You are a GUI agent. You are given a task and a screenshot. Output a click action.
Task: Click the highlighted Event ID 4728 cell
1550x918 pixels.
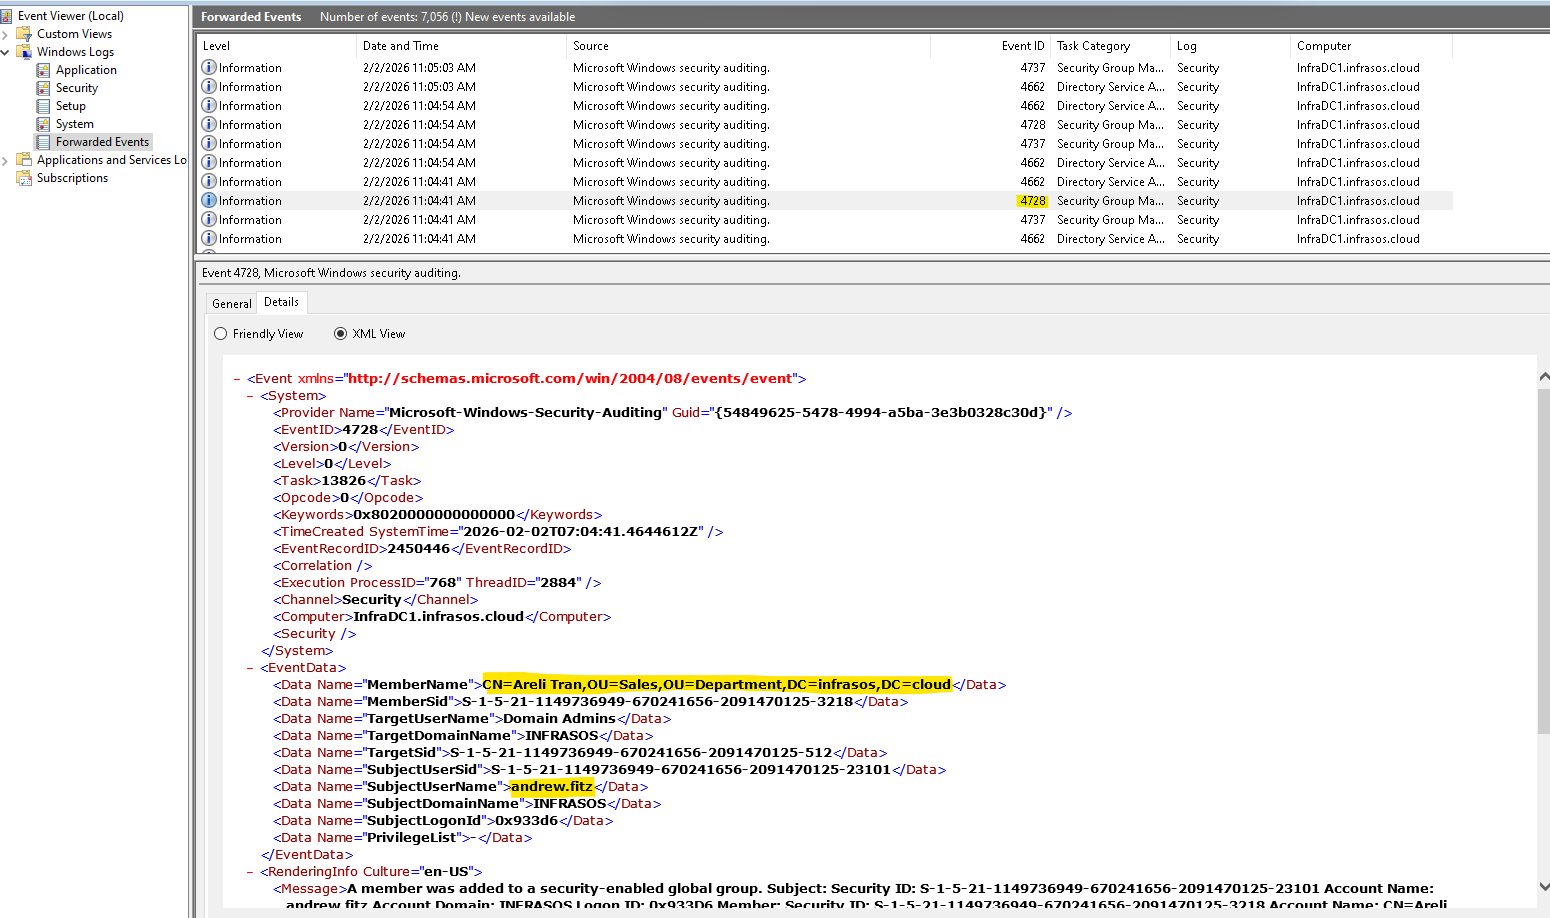pos(1033,201)
